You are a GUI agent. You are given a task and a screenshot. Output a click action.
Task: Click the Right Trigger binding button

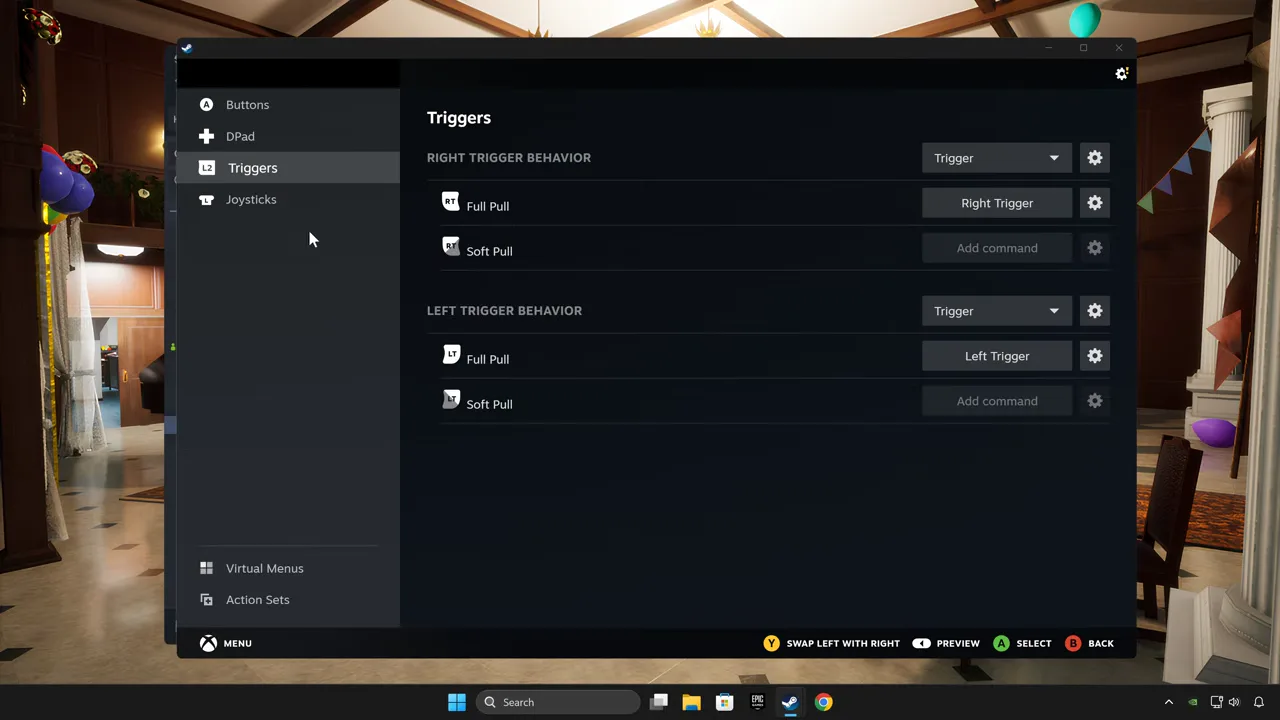pyautogui.click(x=996, y=203)
